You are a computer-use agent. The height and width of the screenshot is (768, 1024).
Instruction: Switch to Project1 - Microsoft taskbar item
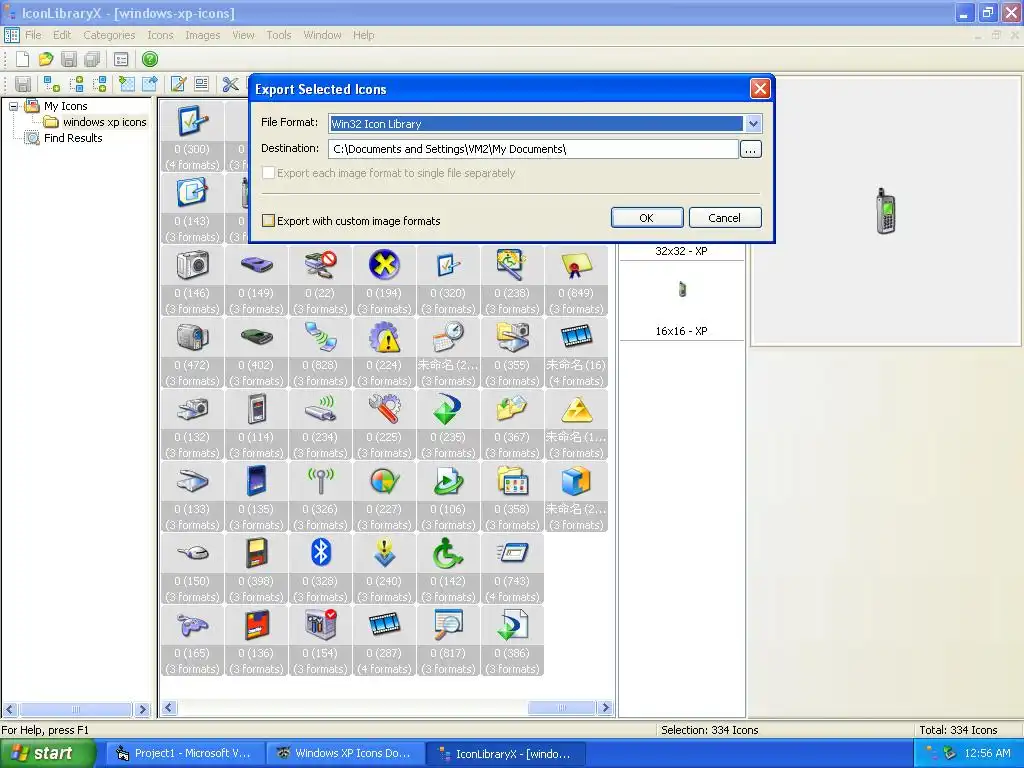coord(186,754)
